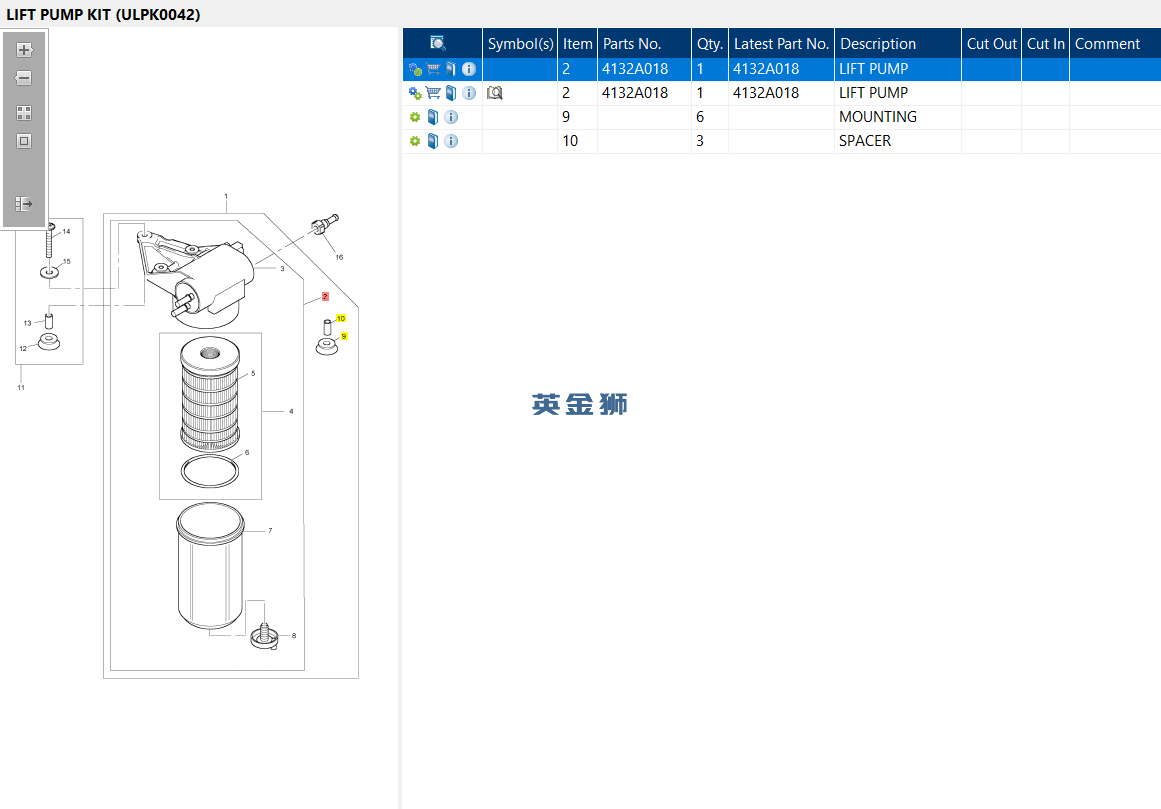Sort by Parts No. column header
Image resolution: width=1161 pixels, height=809 pixels.
632,44
